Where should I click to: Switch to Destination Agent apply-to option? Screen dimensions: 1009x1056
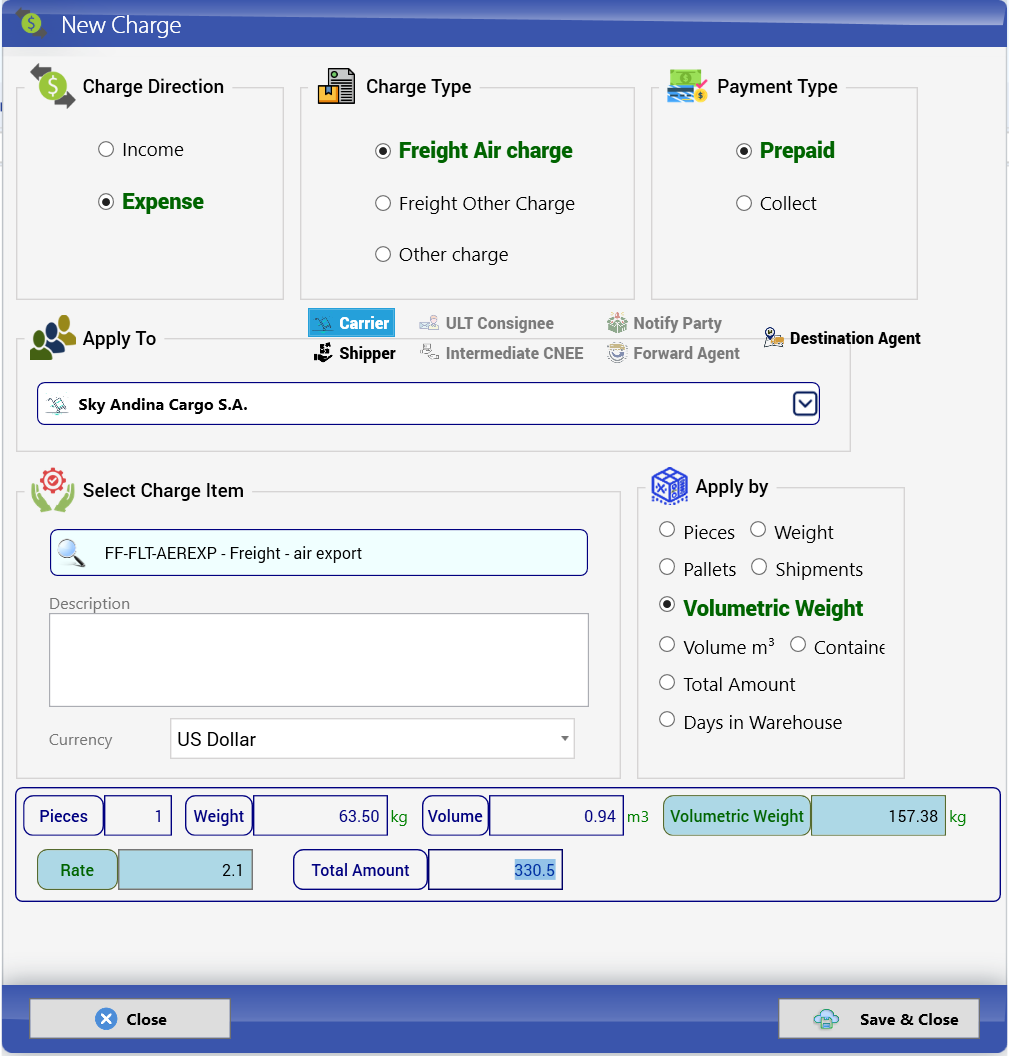[x=843, y=337]
